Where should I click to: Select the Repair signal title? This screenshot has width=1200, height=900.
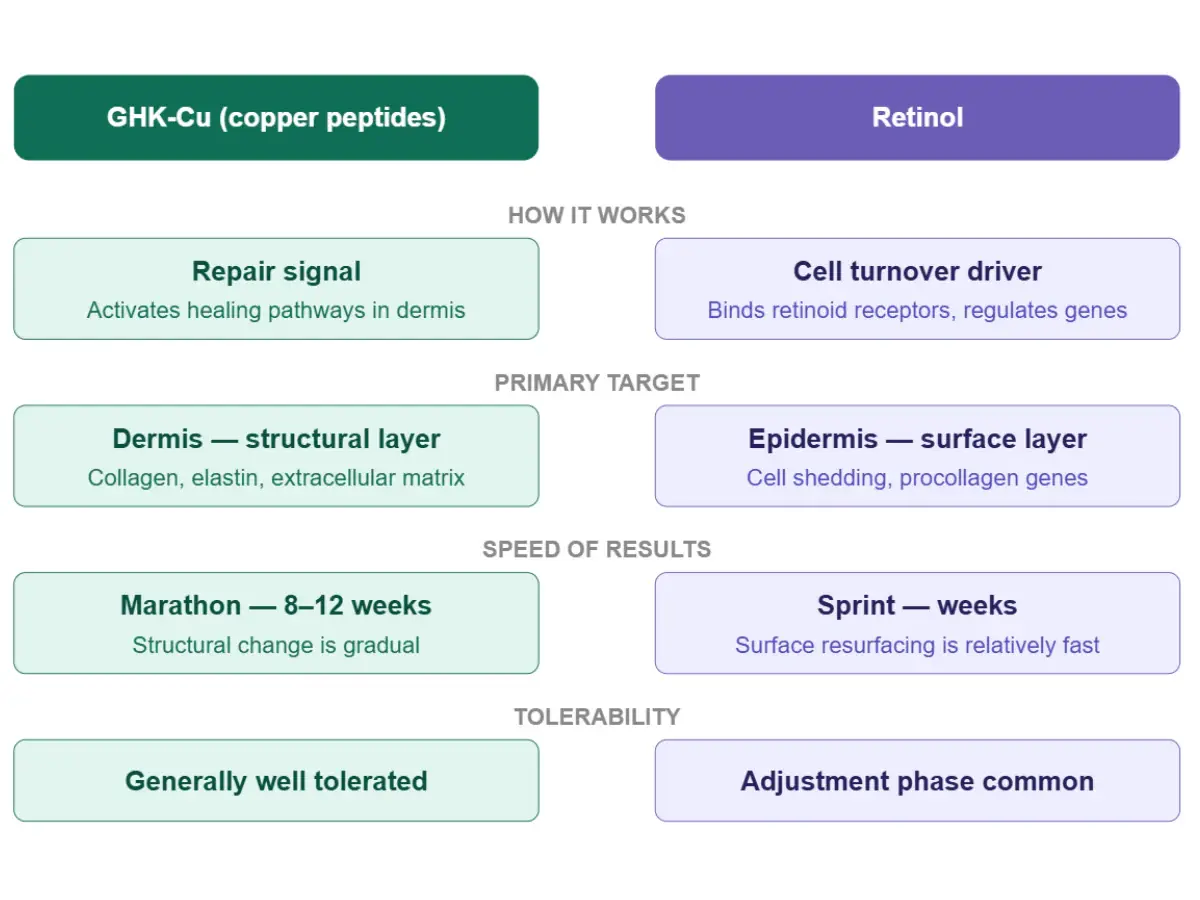276,272
